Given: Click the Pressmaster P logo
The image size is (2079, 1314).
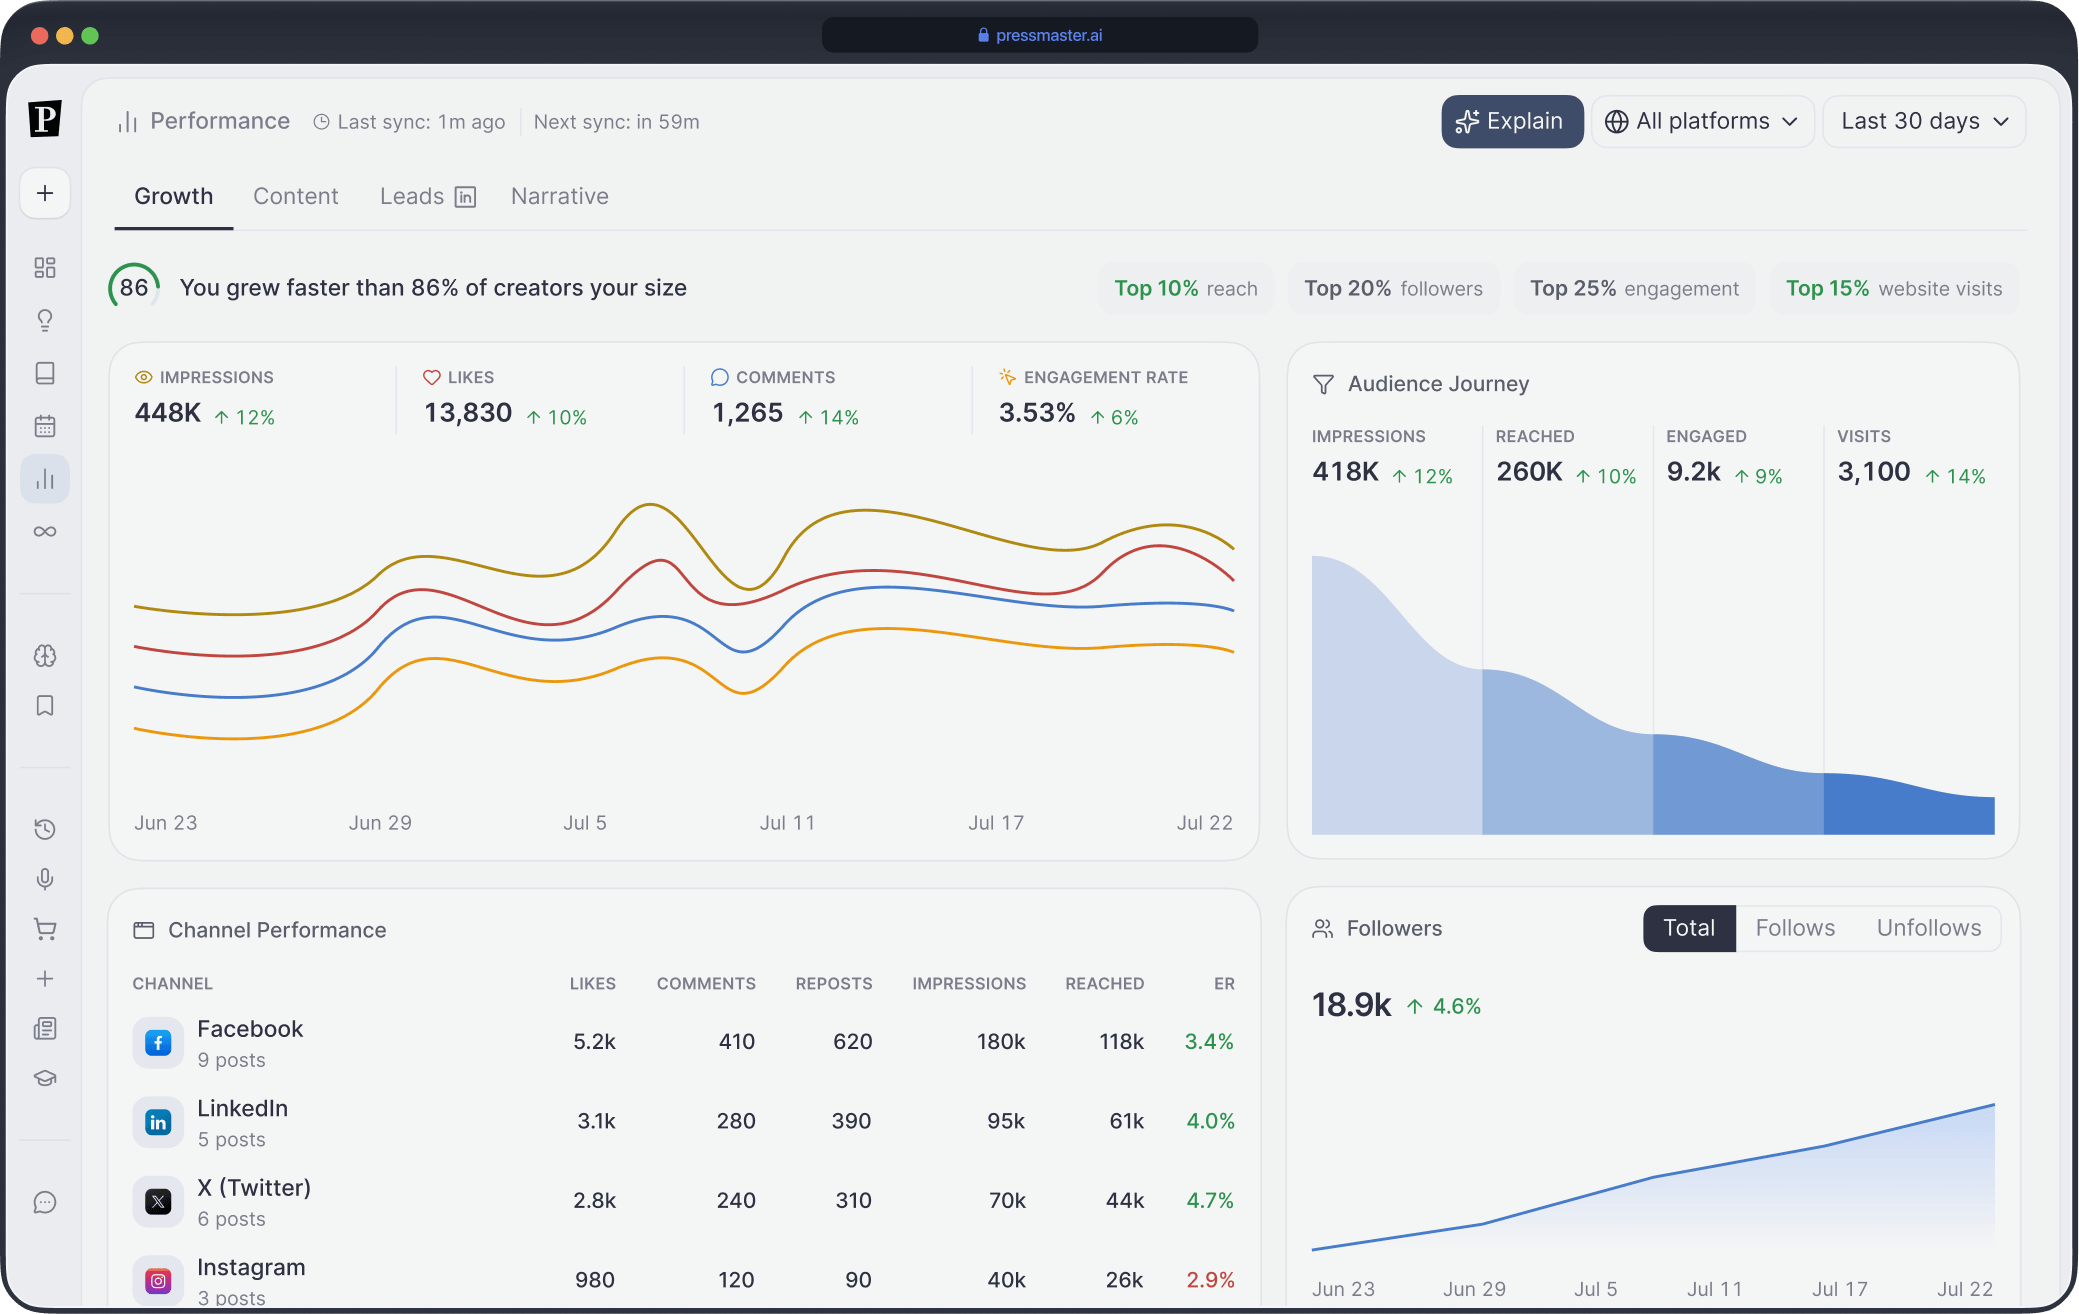Looking at the screenshot, I should [45, 119].
